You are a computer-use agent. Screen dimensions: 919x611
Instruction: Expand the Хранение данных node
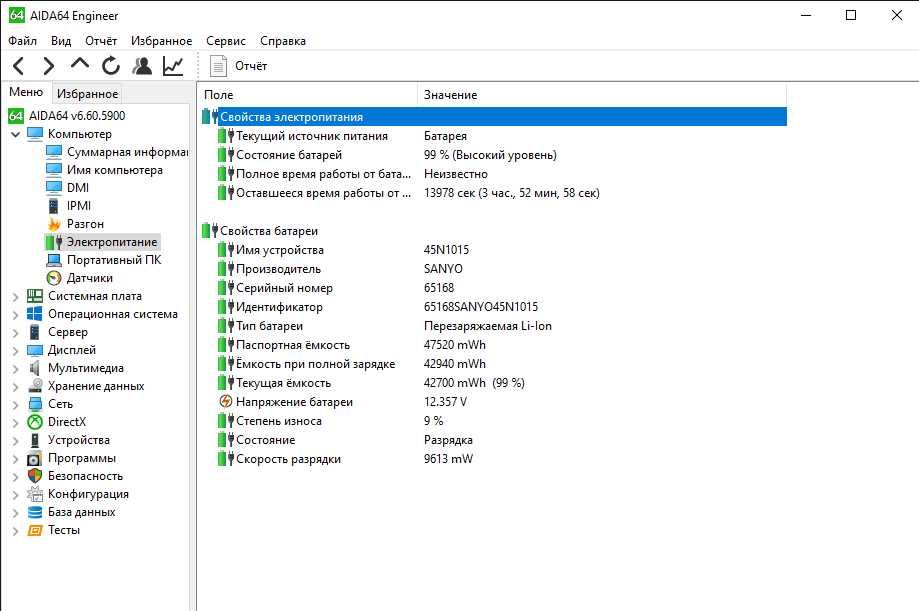16,387
